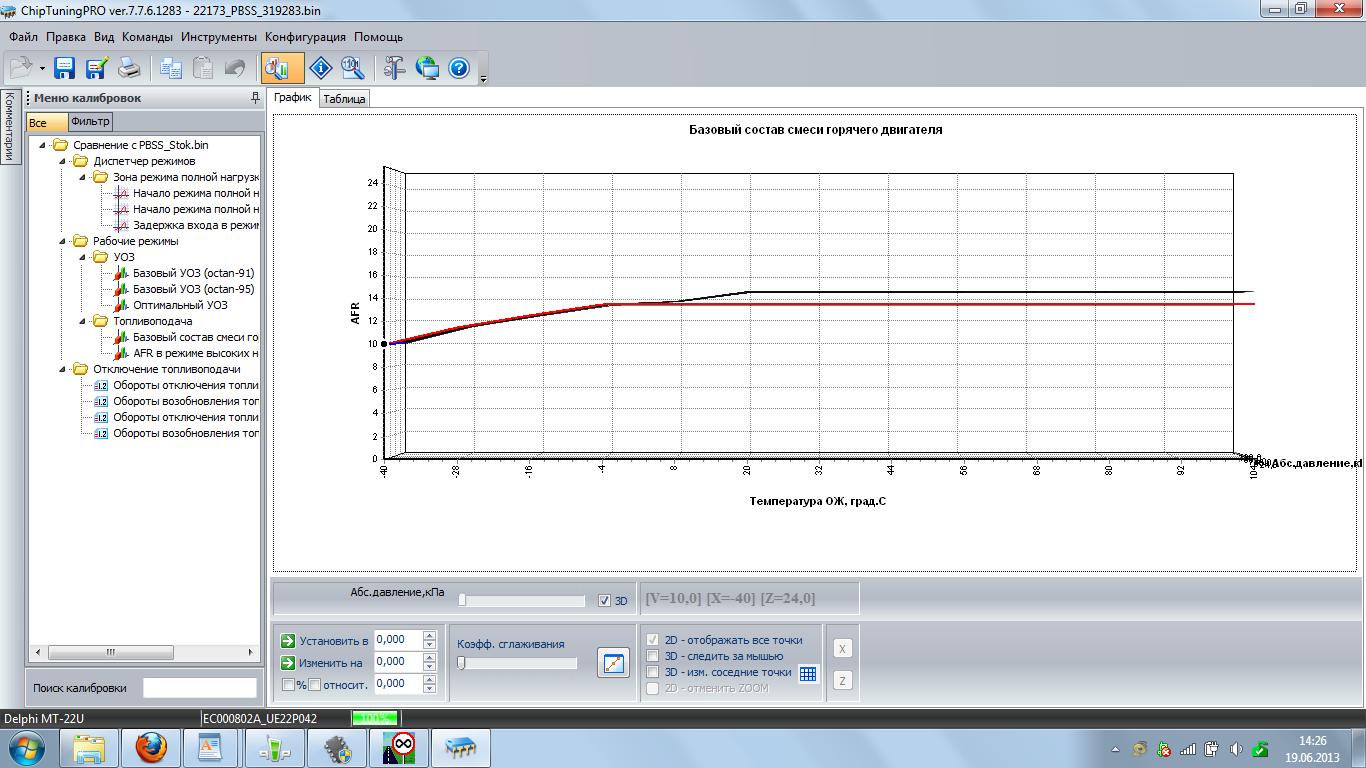Click the 'Абс.давление,кПа' slider
1366x768 pixels.
pos(522,601)
